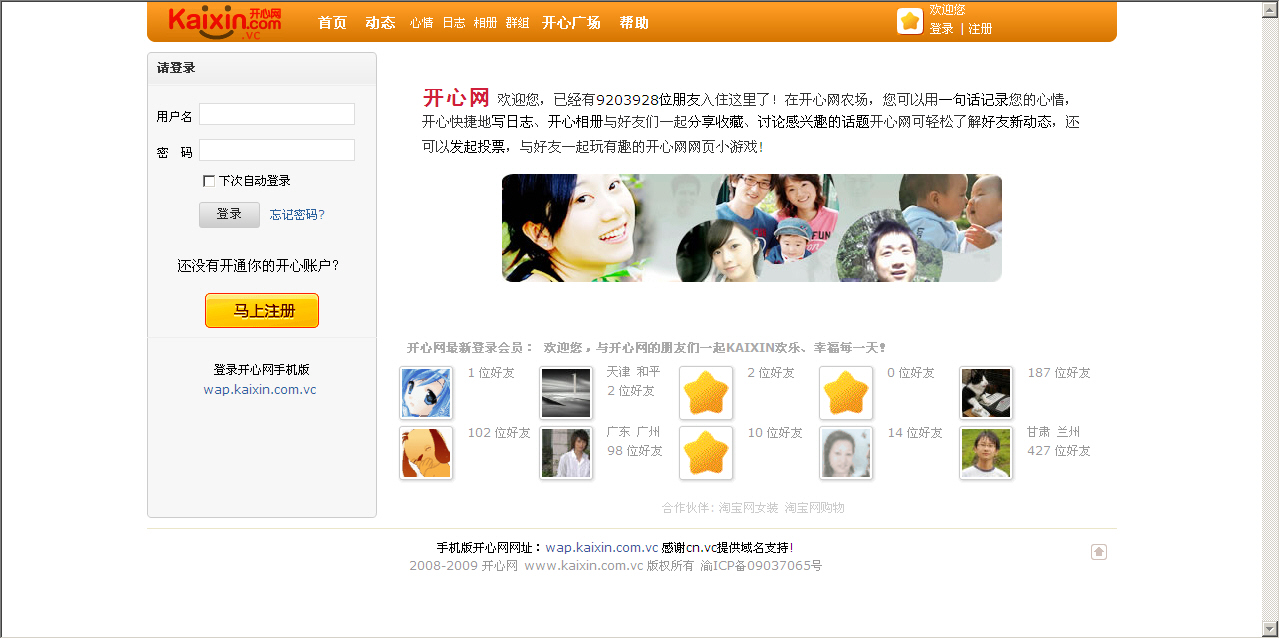Open 相册 in the navigation bar

point(485,22)
